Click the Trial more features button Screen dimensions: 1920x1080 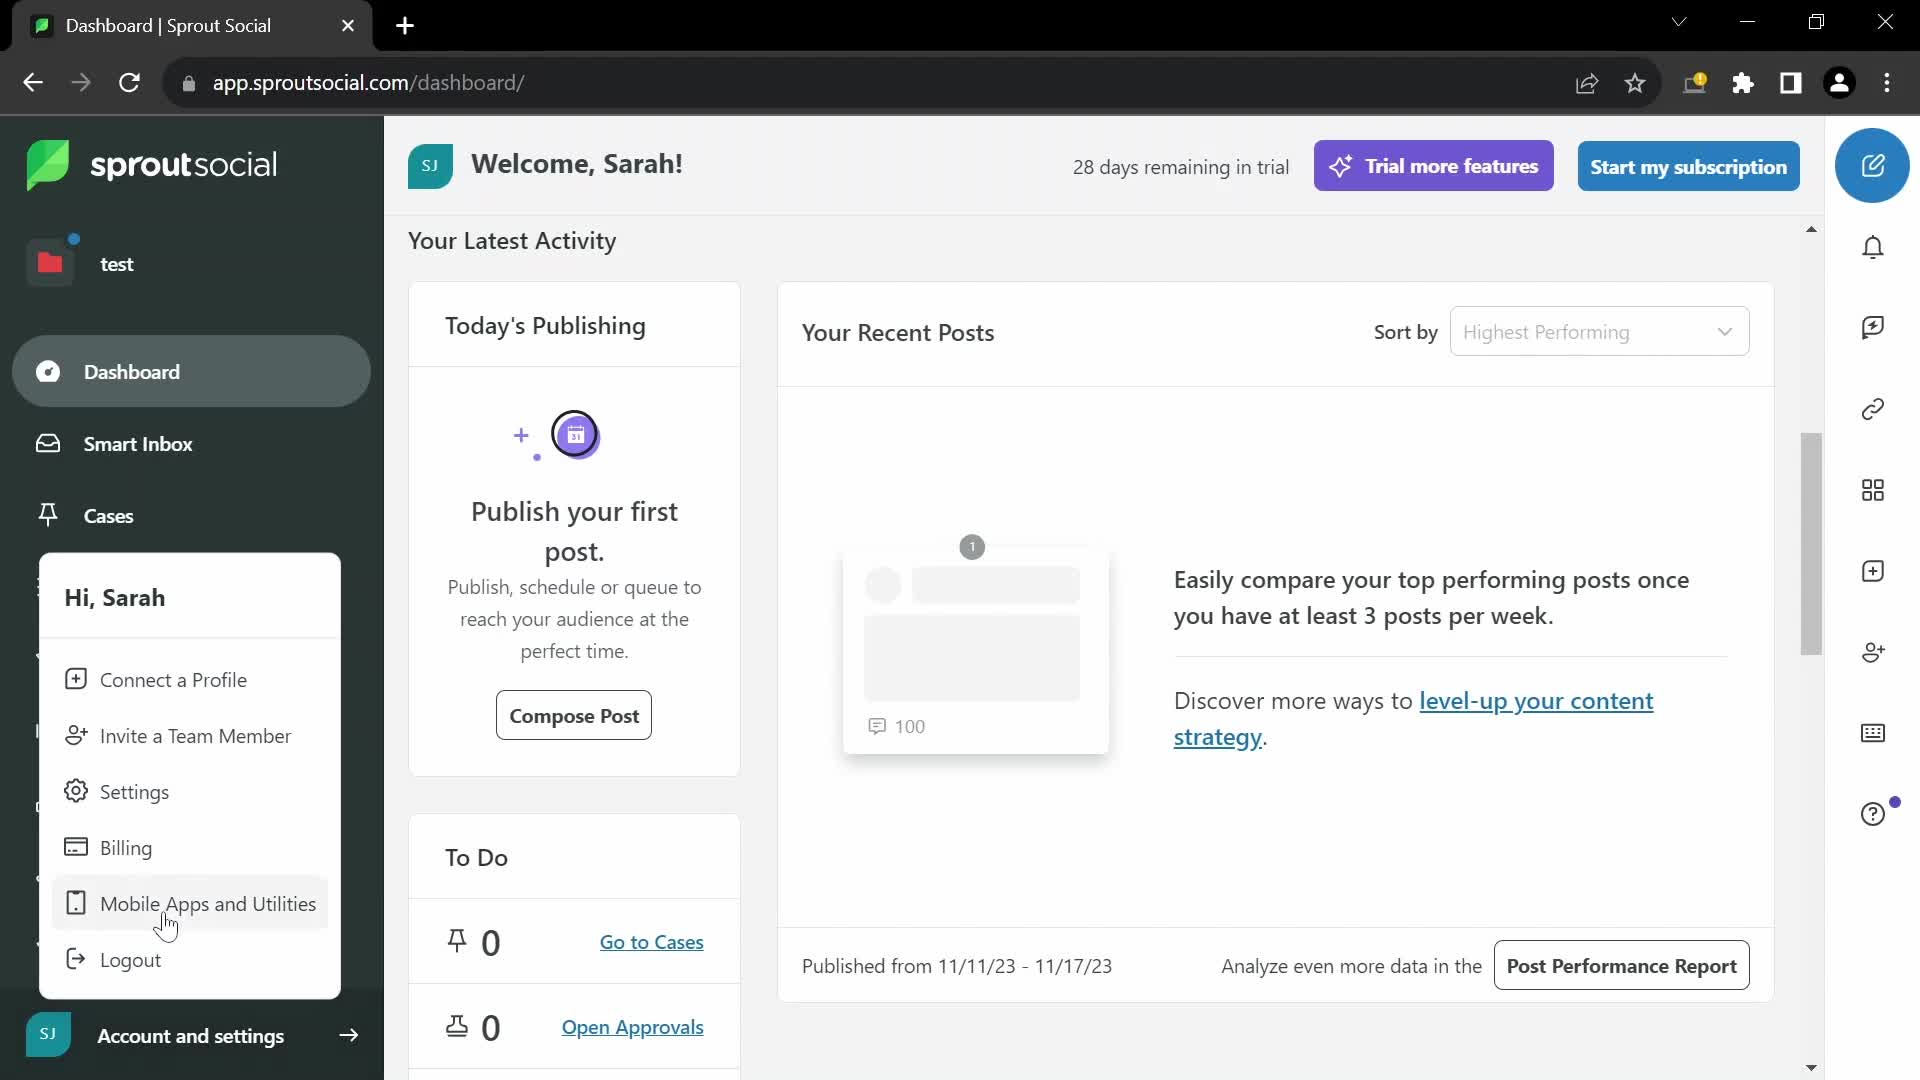(1436, 166)
